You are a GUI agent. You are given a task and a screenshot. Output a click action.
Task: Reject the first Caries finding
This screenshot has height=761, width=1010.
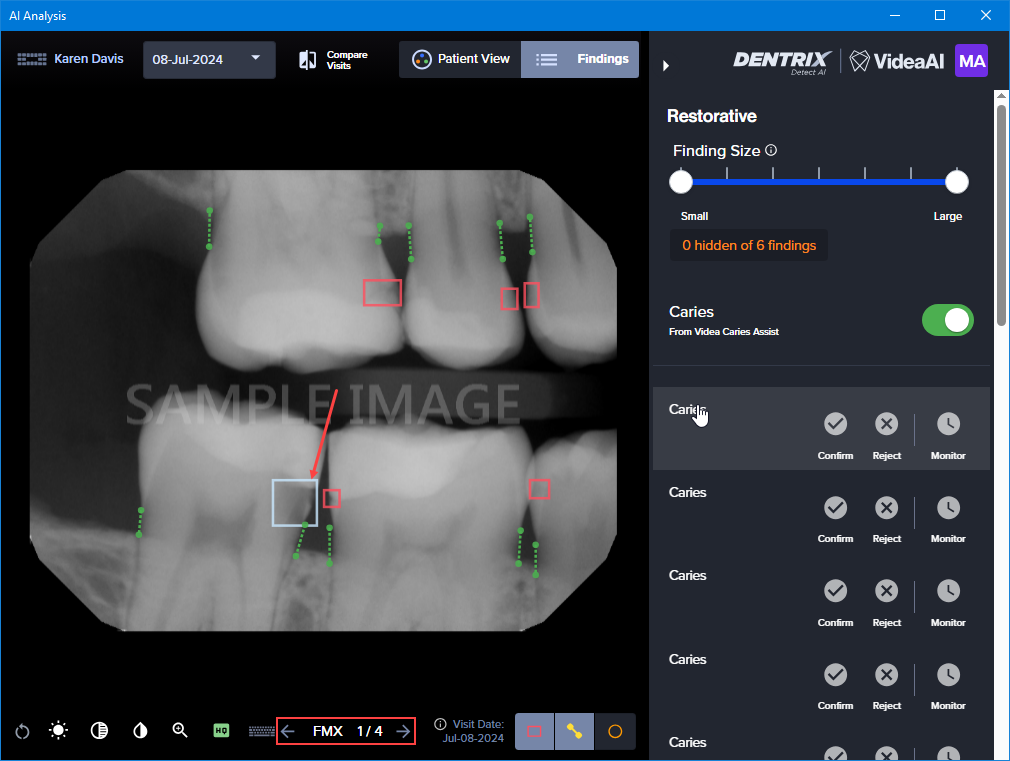[x=886, y=425]
